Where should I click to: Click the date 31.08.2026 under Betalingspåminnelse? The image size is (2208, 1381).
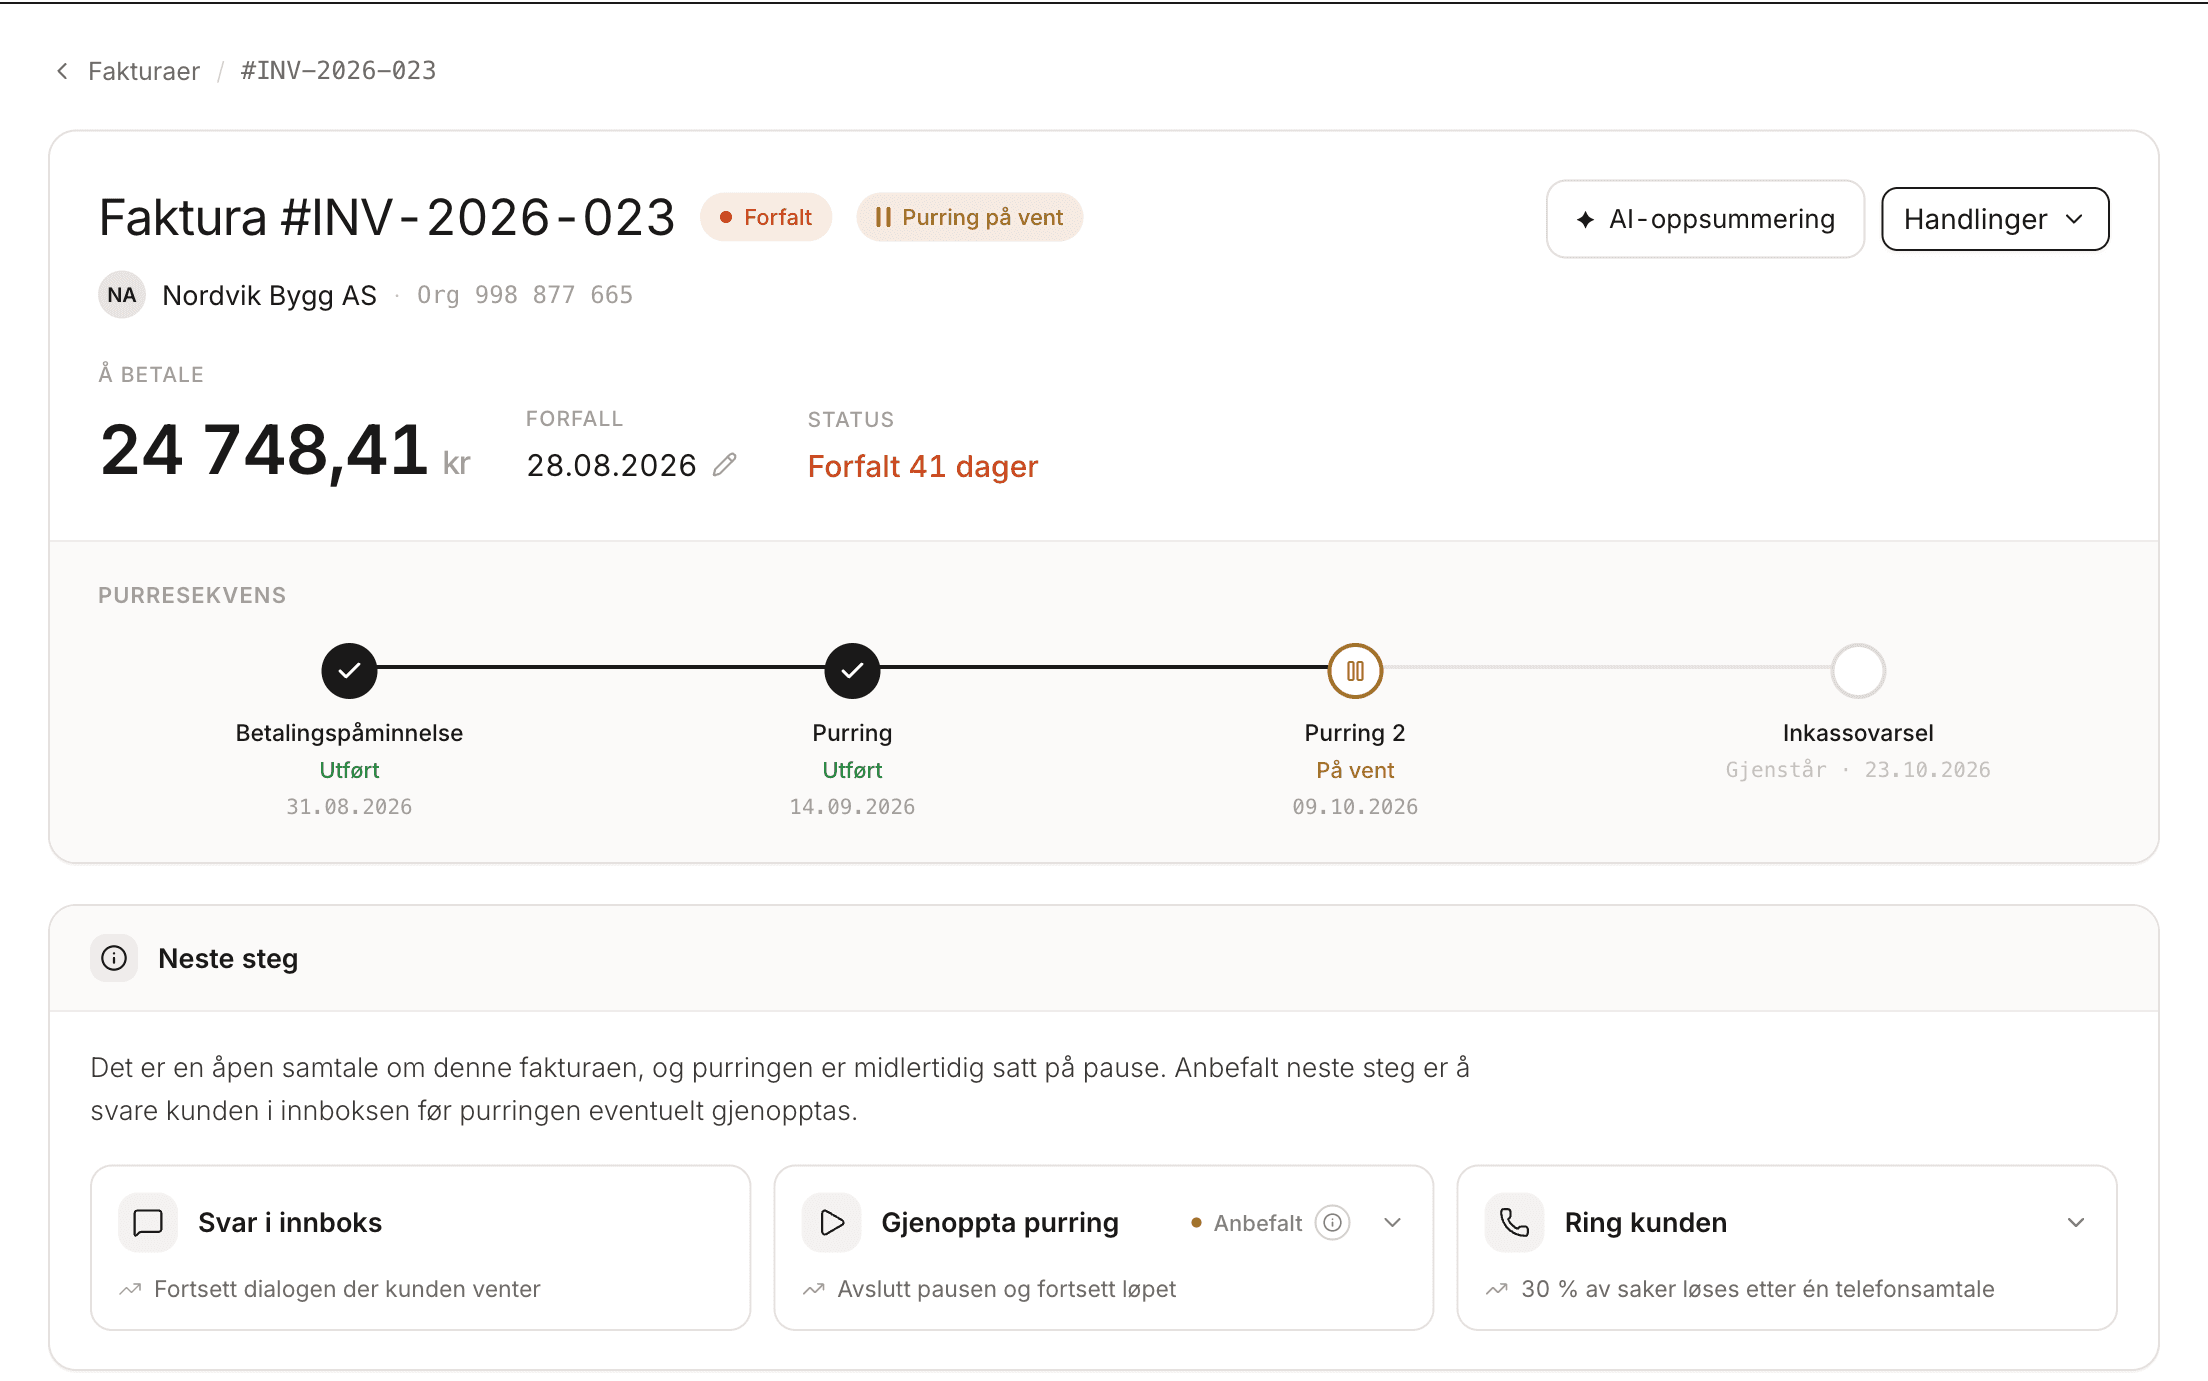pos(349,807)
